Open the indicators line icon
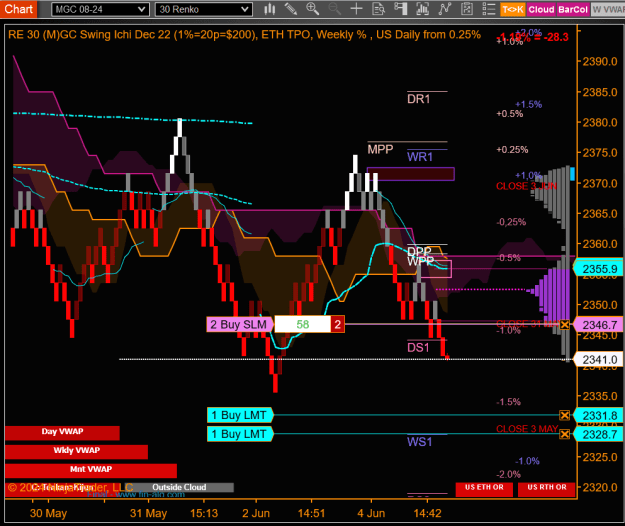 [x=444, y=9]
